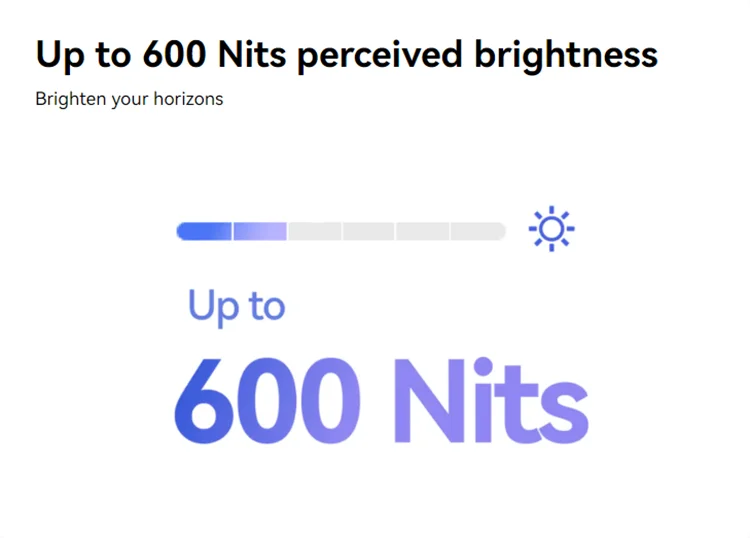Viewport: 750px width, 538px height.
Task: Click the sun brightness icon
Action: click(x=551, y=230)
